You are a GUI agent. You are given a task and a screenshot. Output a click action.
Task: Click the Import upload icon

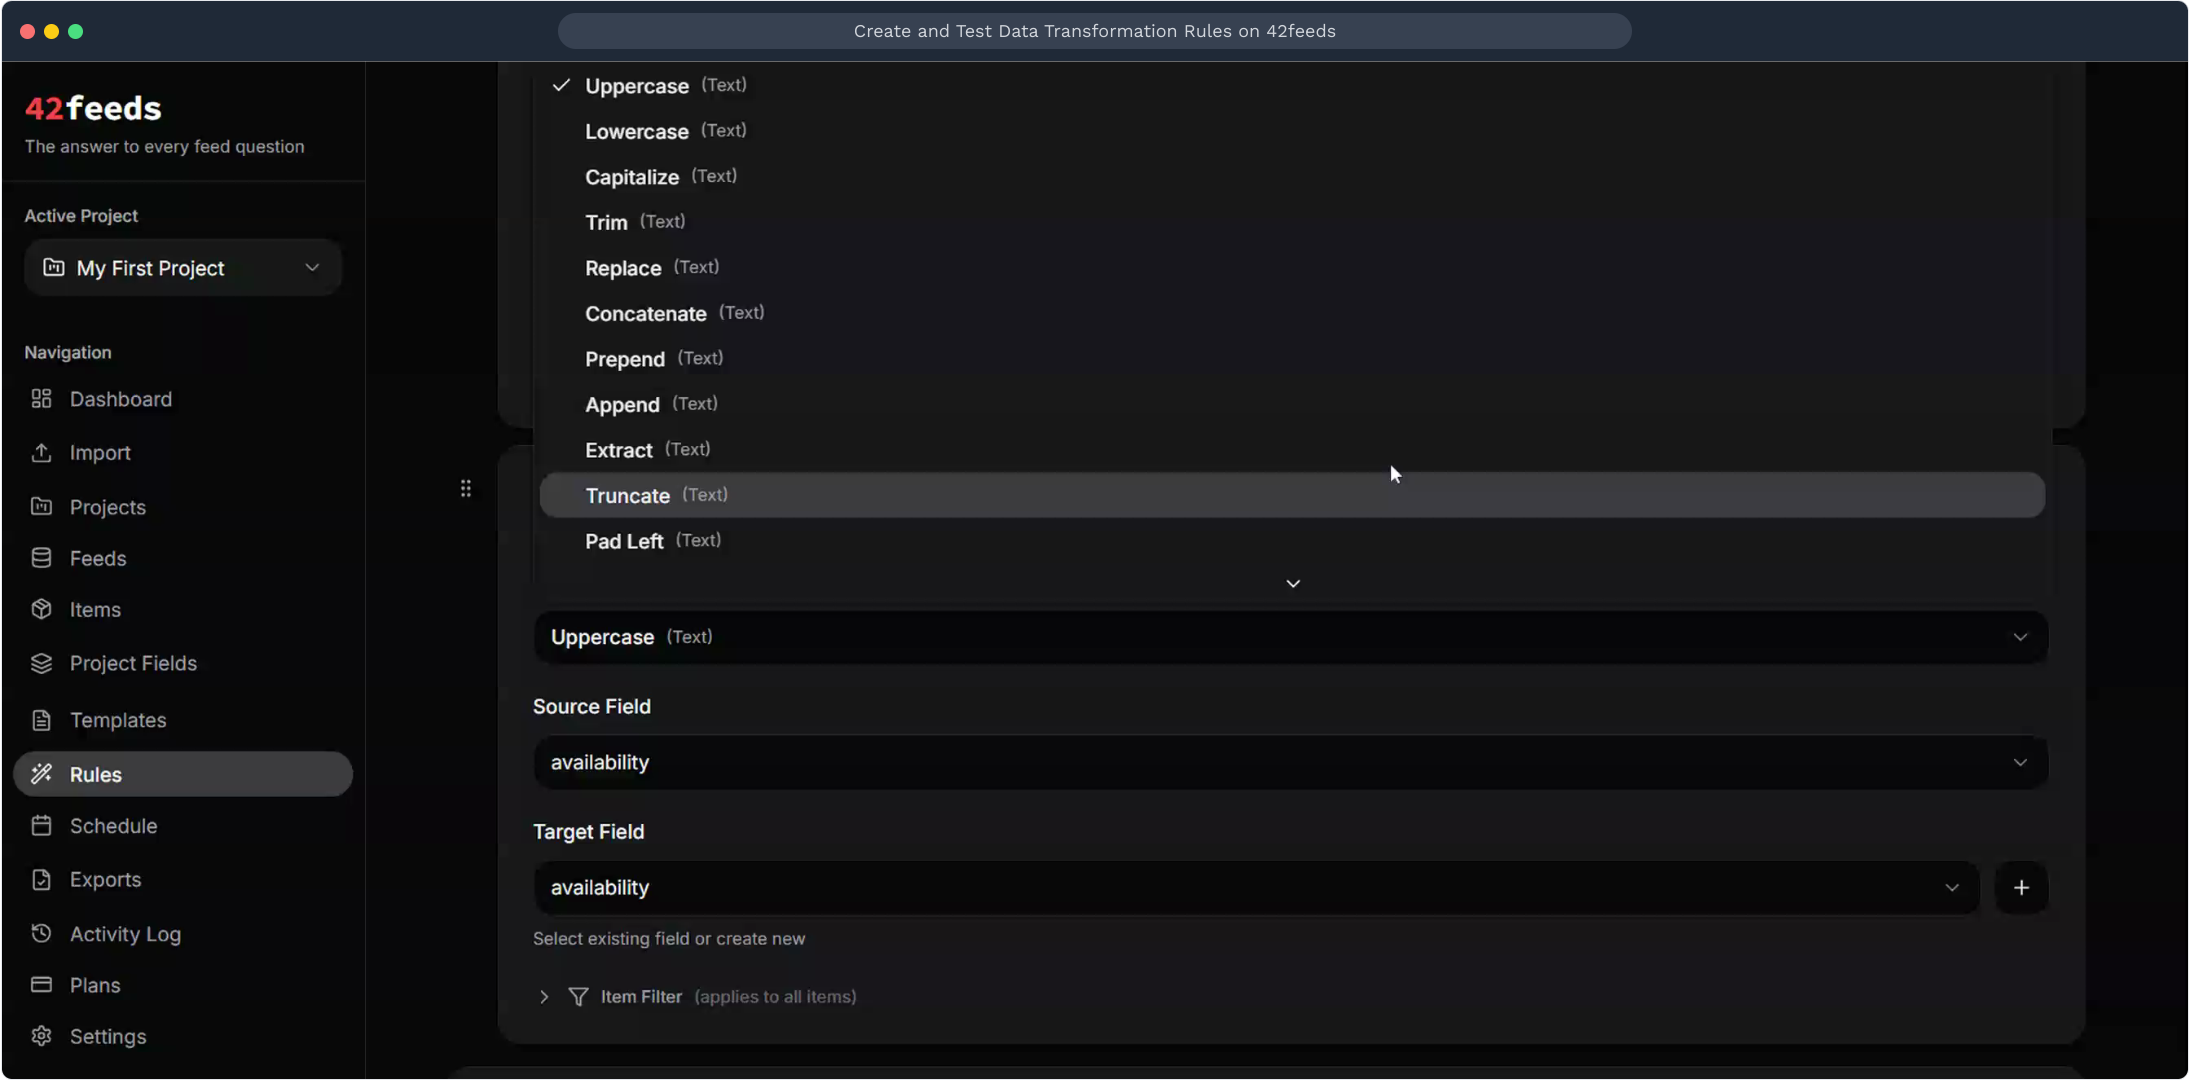41,453
